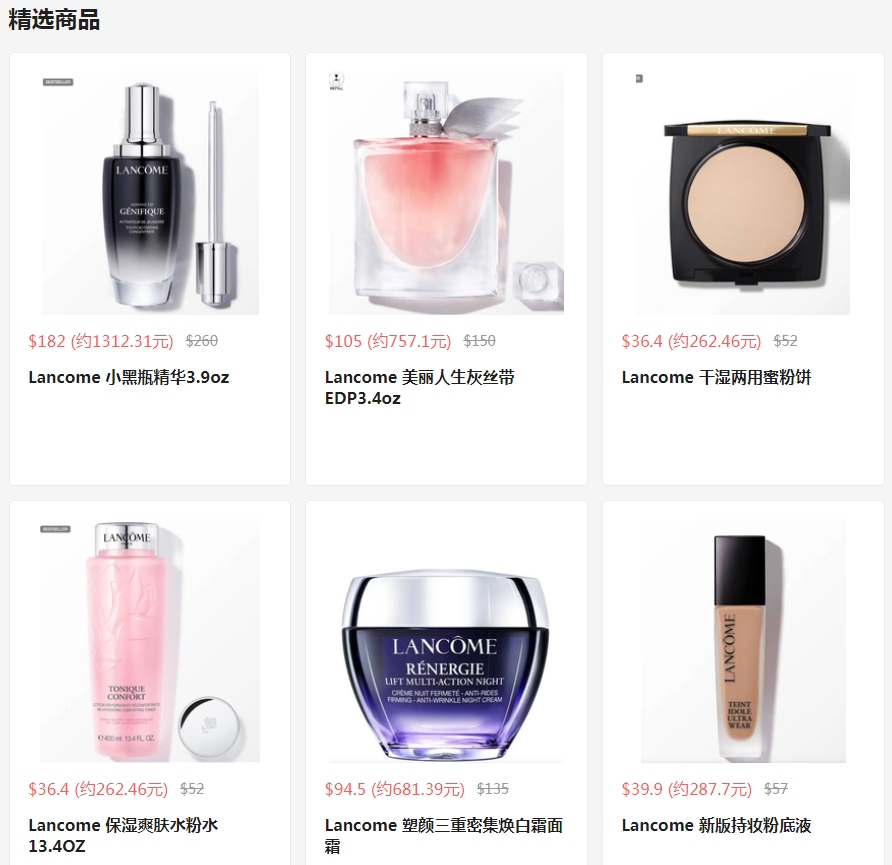The height and width of the screenshot is (865, 892).
Task: Click the $94.5 price of night cream
Action: [395, 789]
